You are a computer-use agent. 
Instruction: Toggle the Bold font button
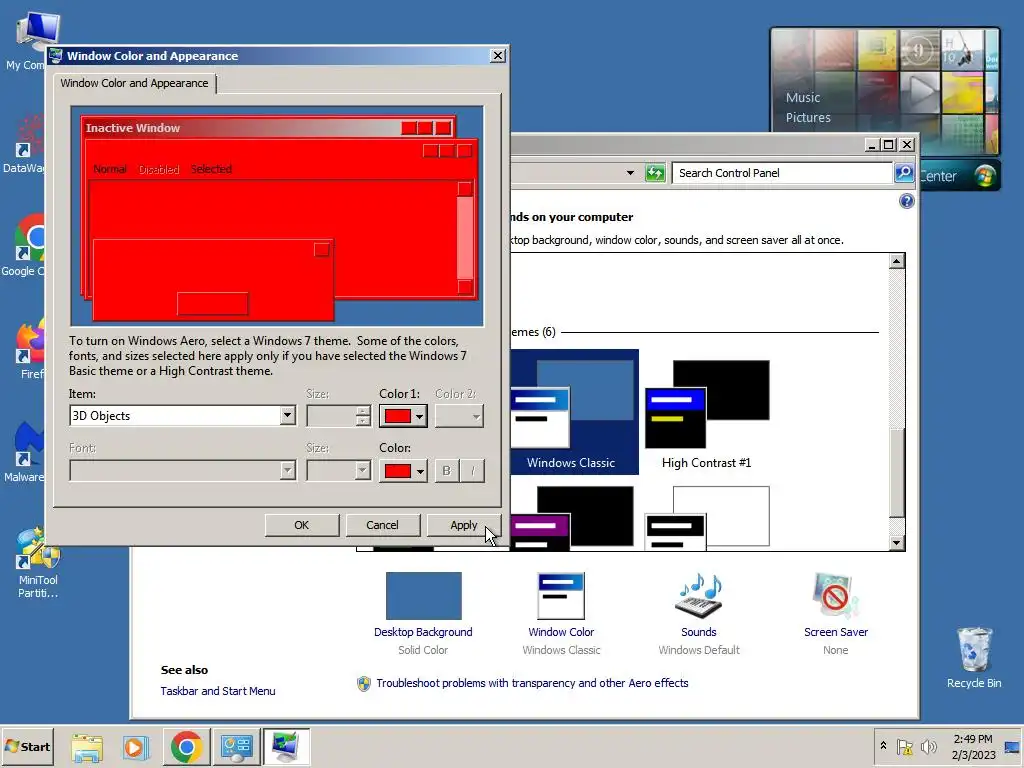[x=447, y=471]
